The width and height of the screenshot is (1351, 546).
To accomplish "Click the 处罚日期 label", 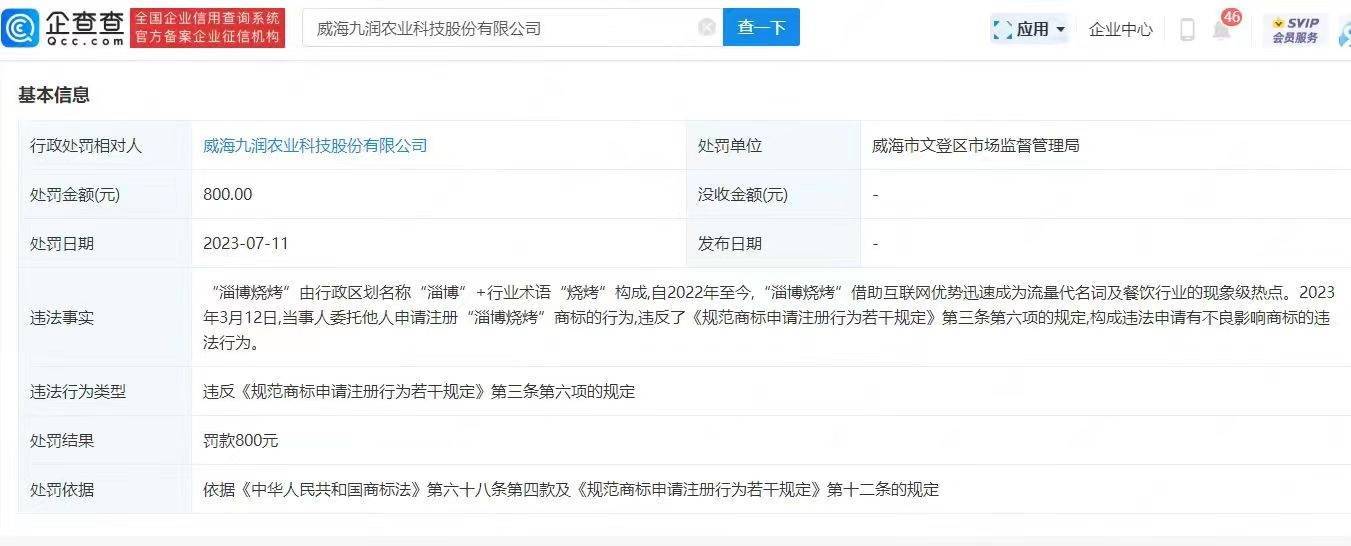I will [62, 243].
